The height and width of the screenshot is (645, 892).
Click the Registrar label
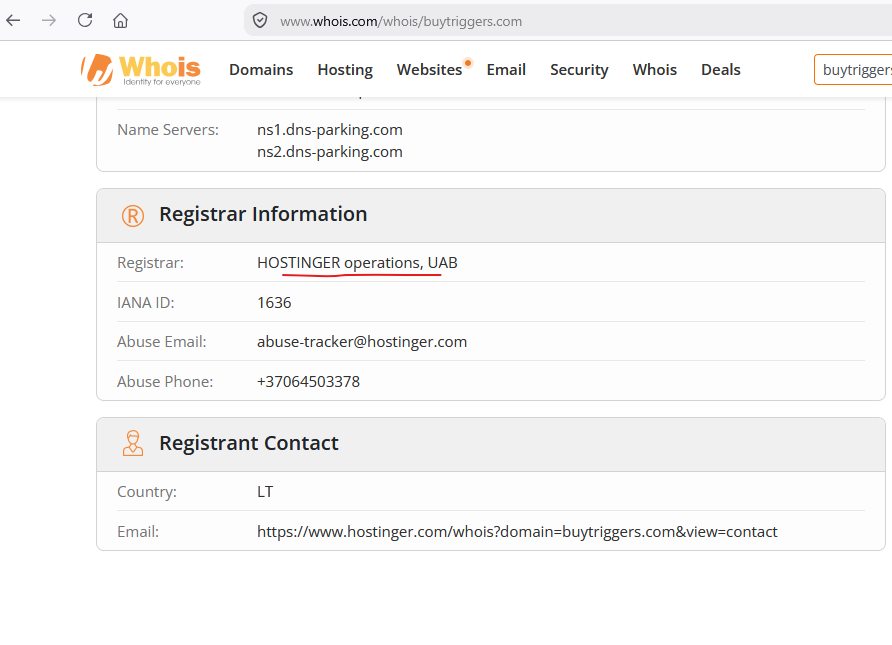click(x=150, y=263)
